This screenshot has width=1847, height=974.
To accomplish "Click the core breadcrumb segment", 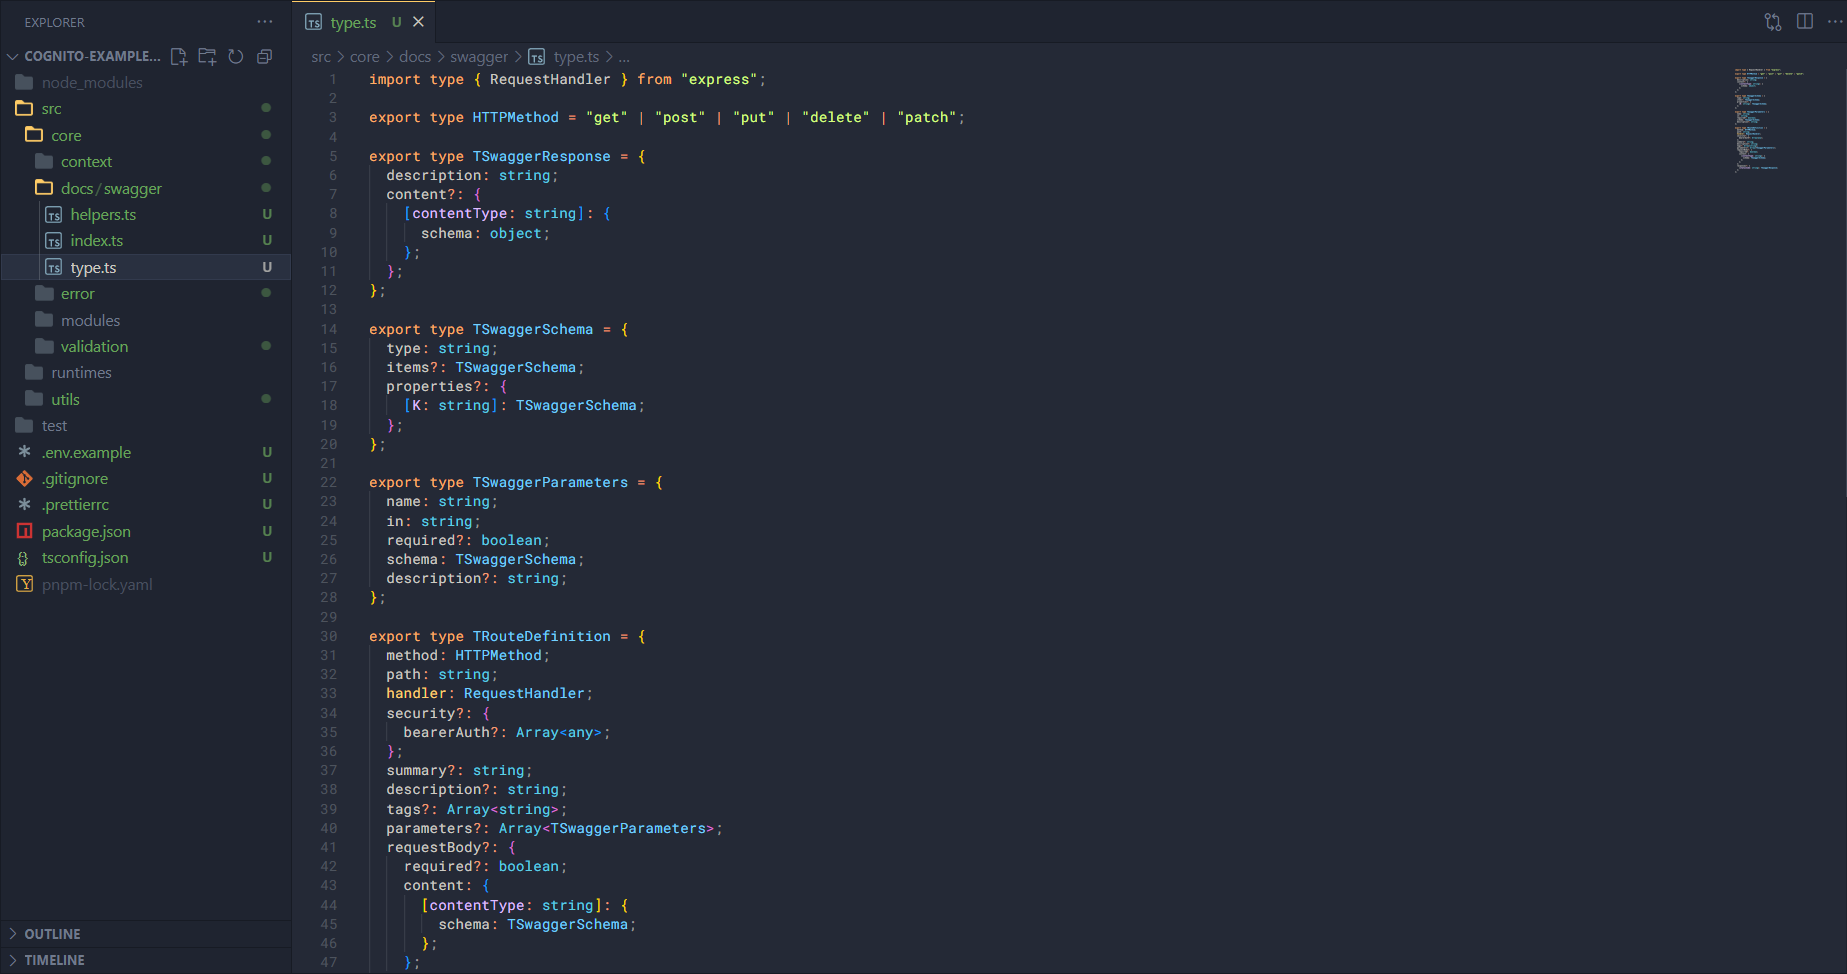I will coord(364,57).
